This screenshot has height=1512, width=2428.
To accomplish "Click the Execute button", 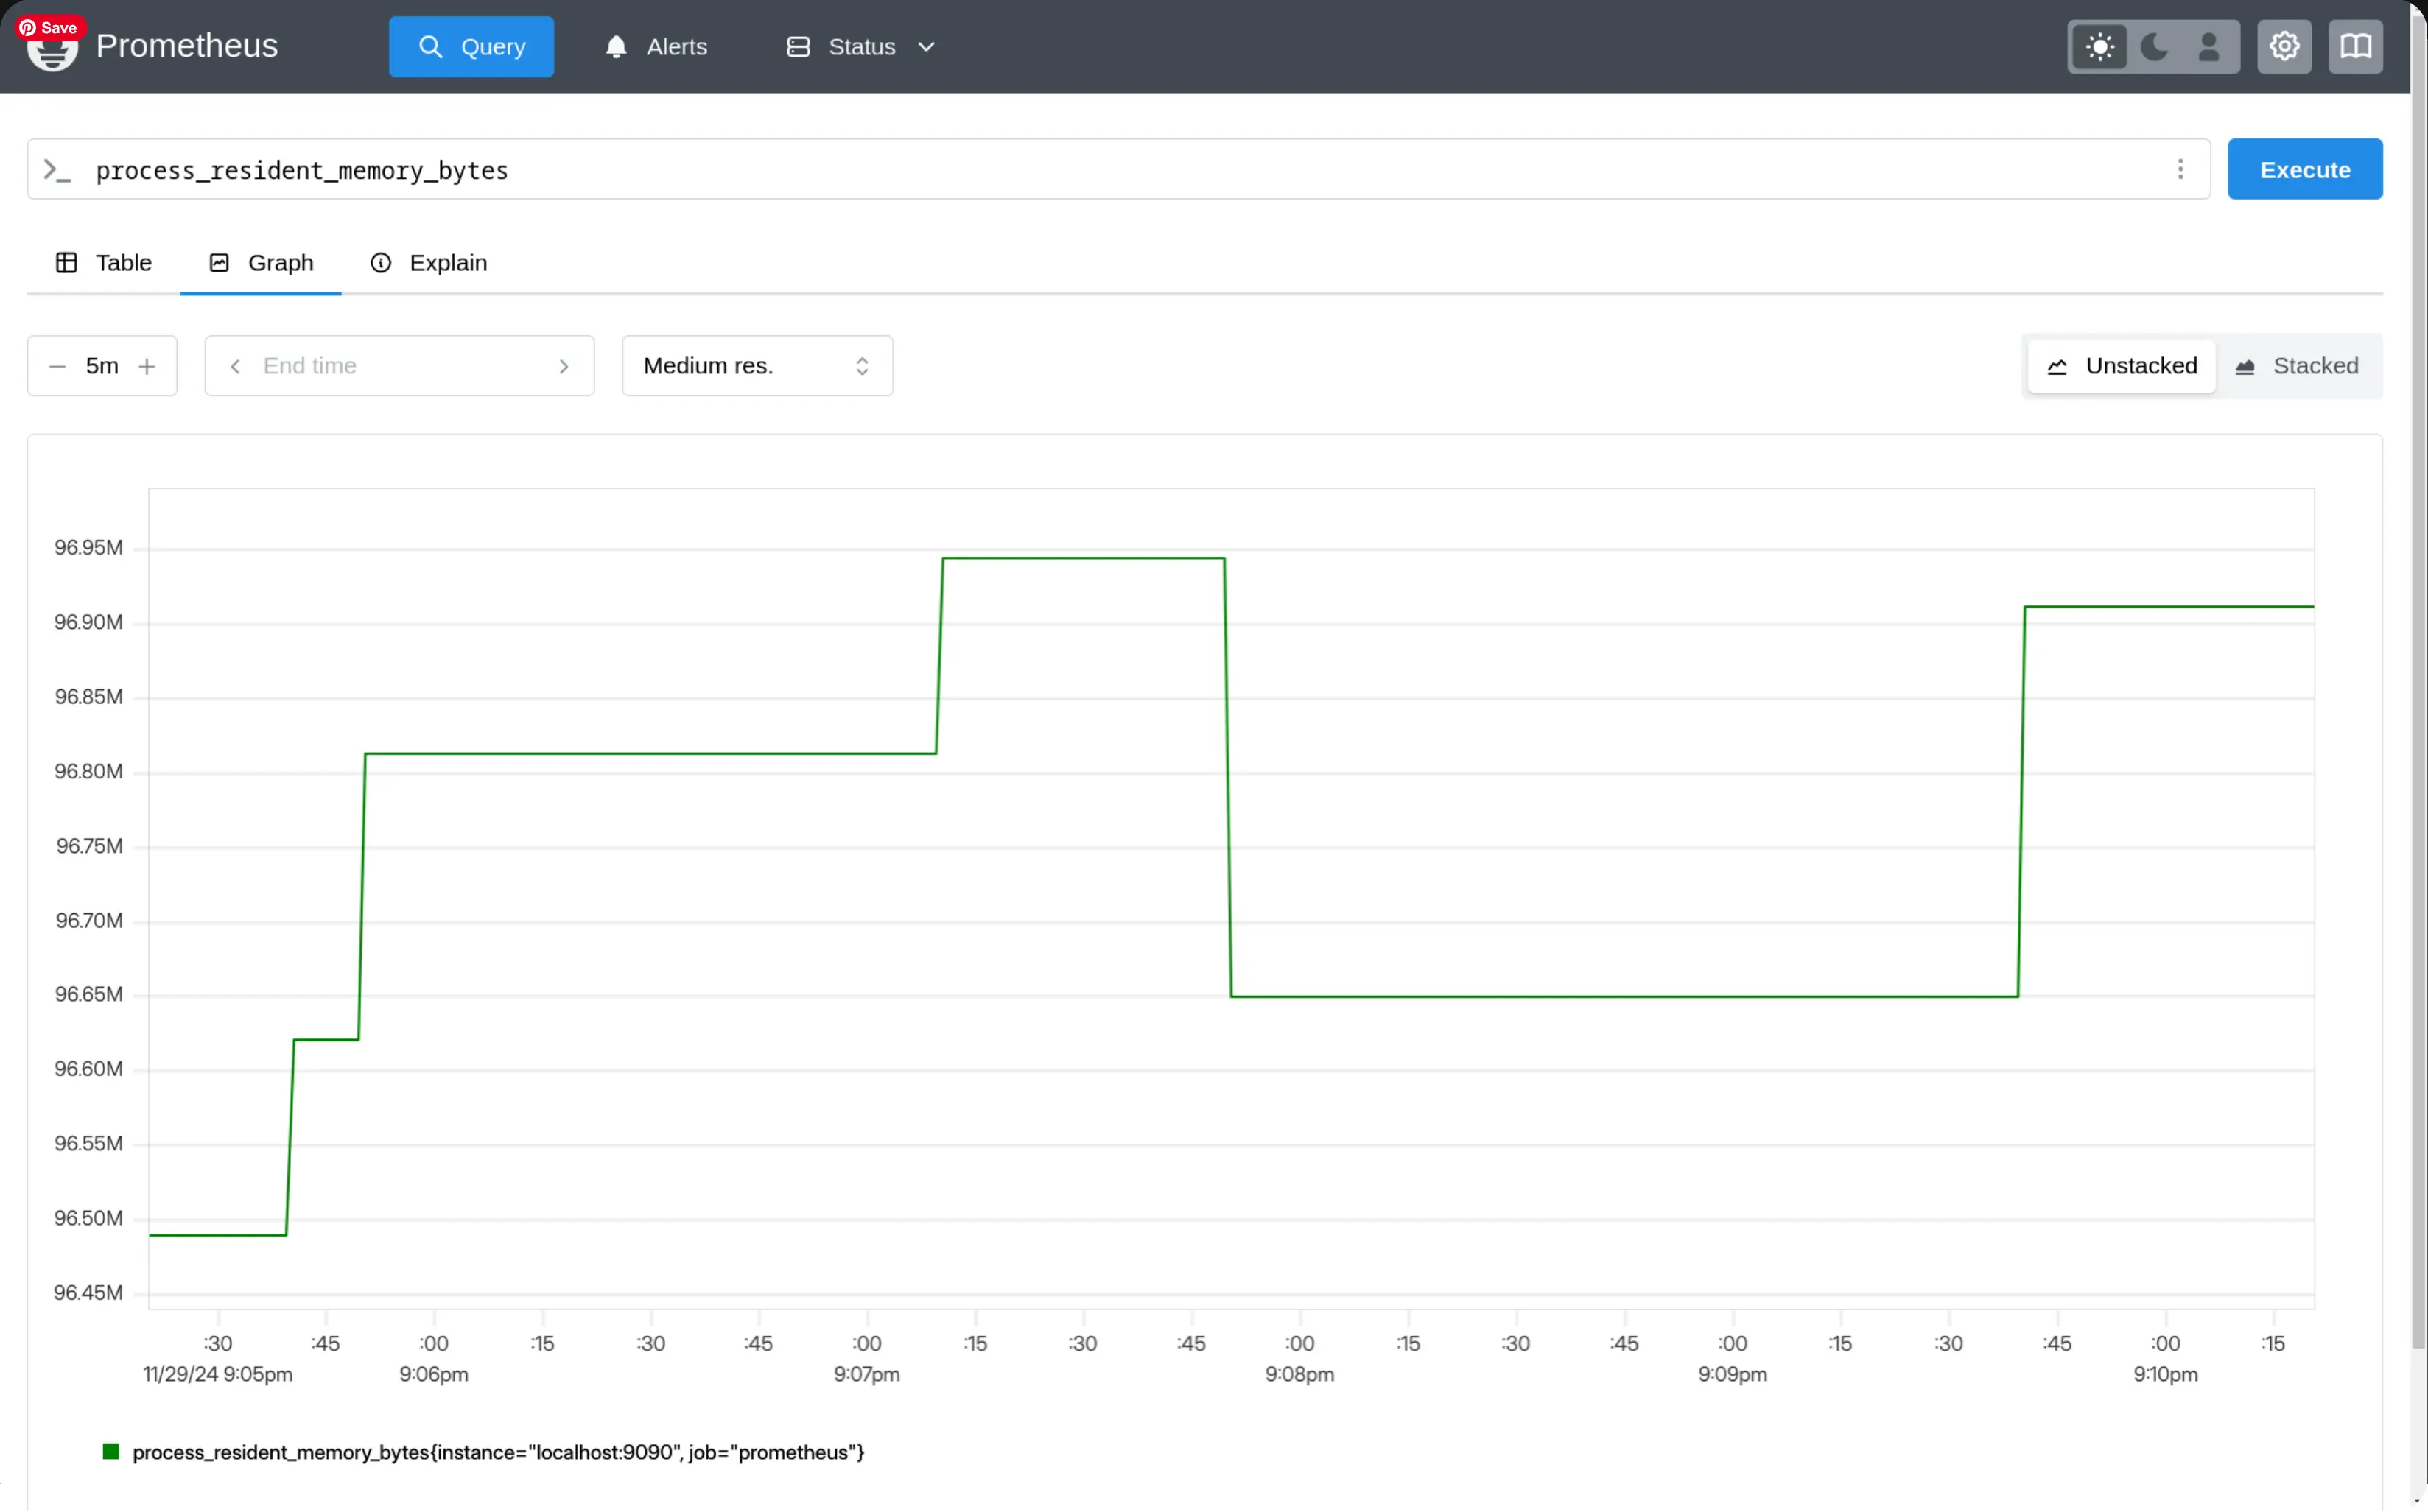I will coord(2305,170).
